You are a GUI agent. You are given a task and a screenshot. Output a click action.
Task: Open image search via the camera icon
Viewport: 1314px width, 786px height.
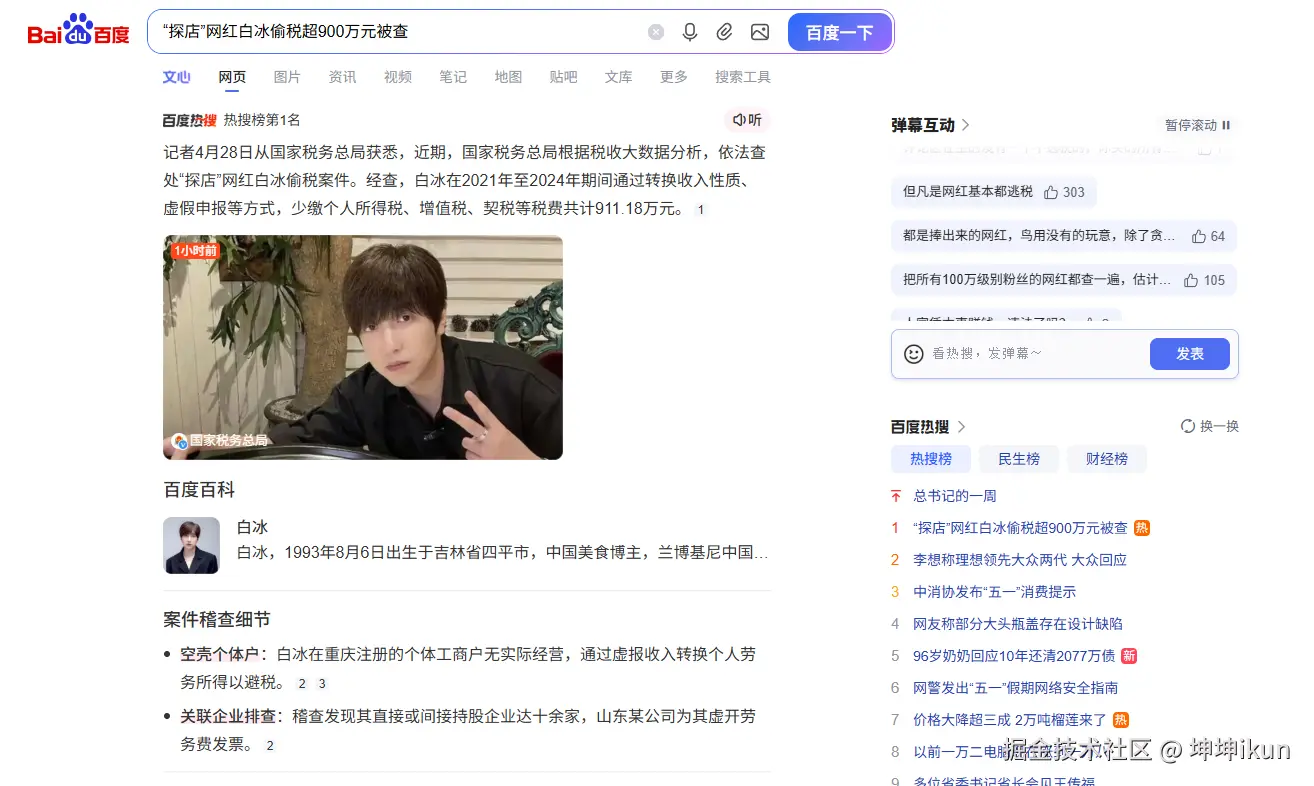pos(759,32)
